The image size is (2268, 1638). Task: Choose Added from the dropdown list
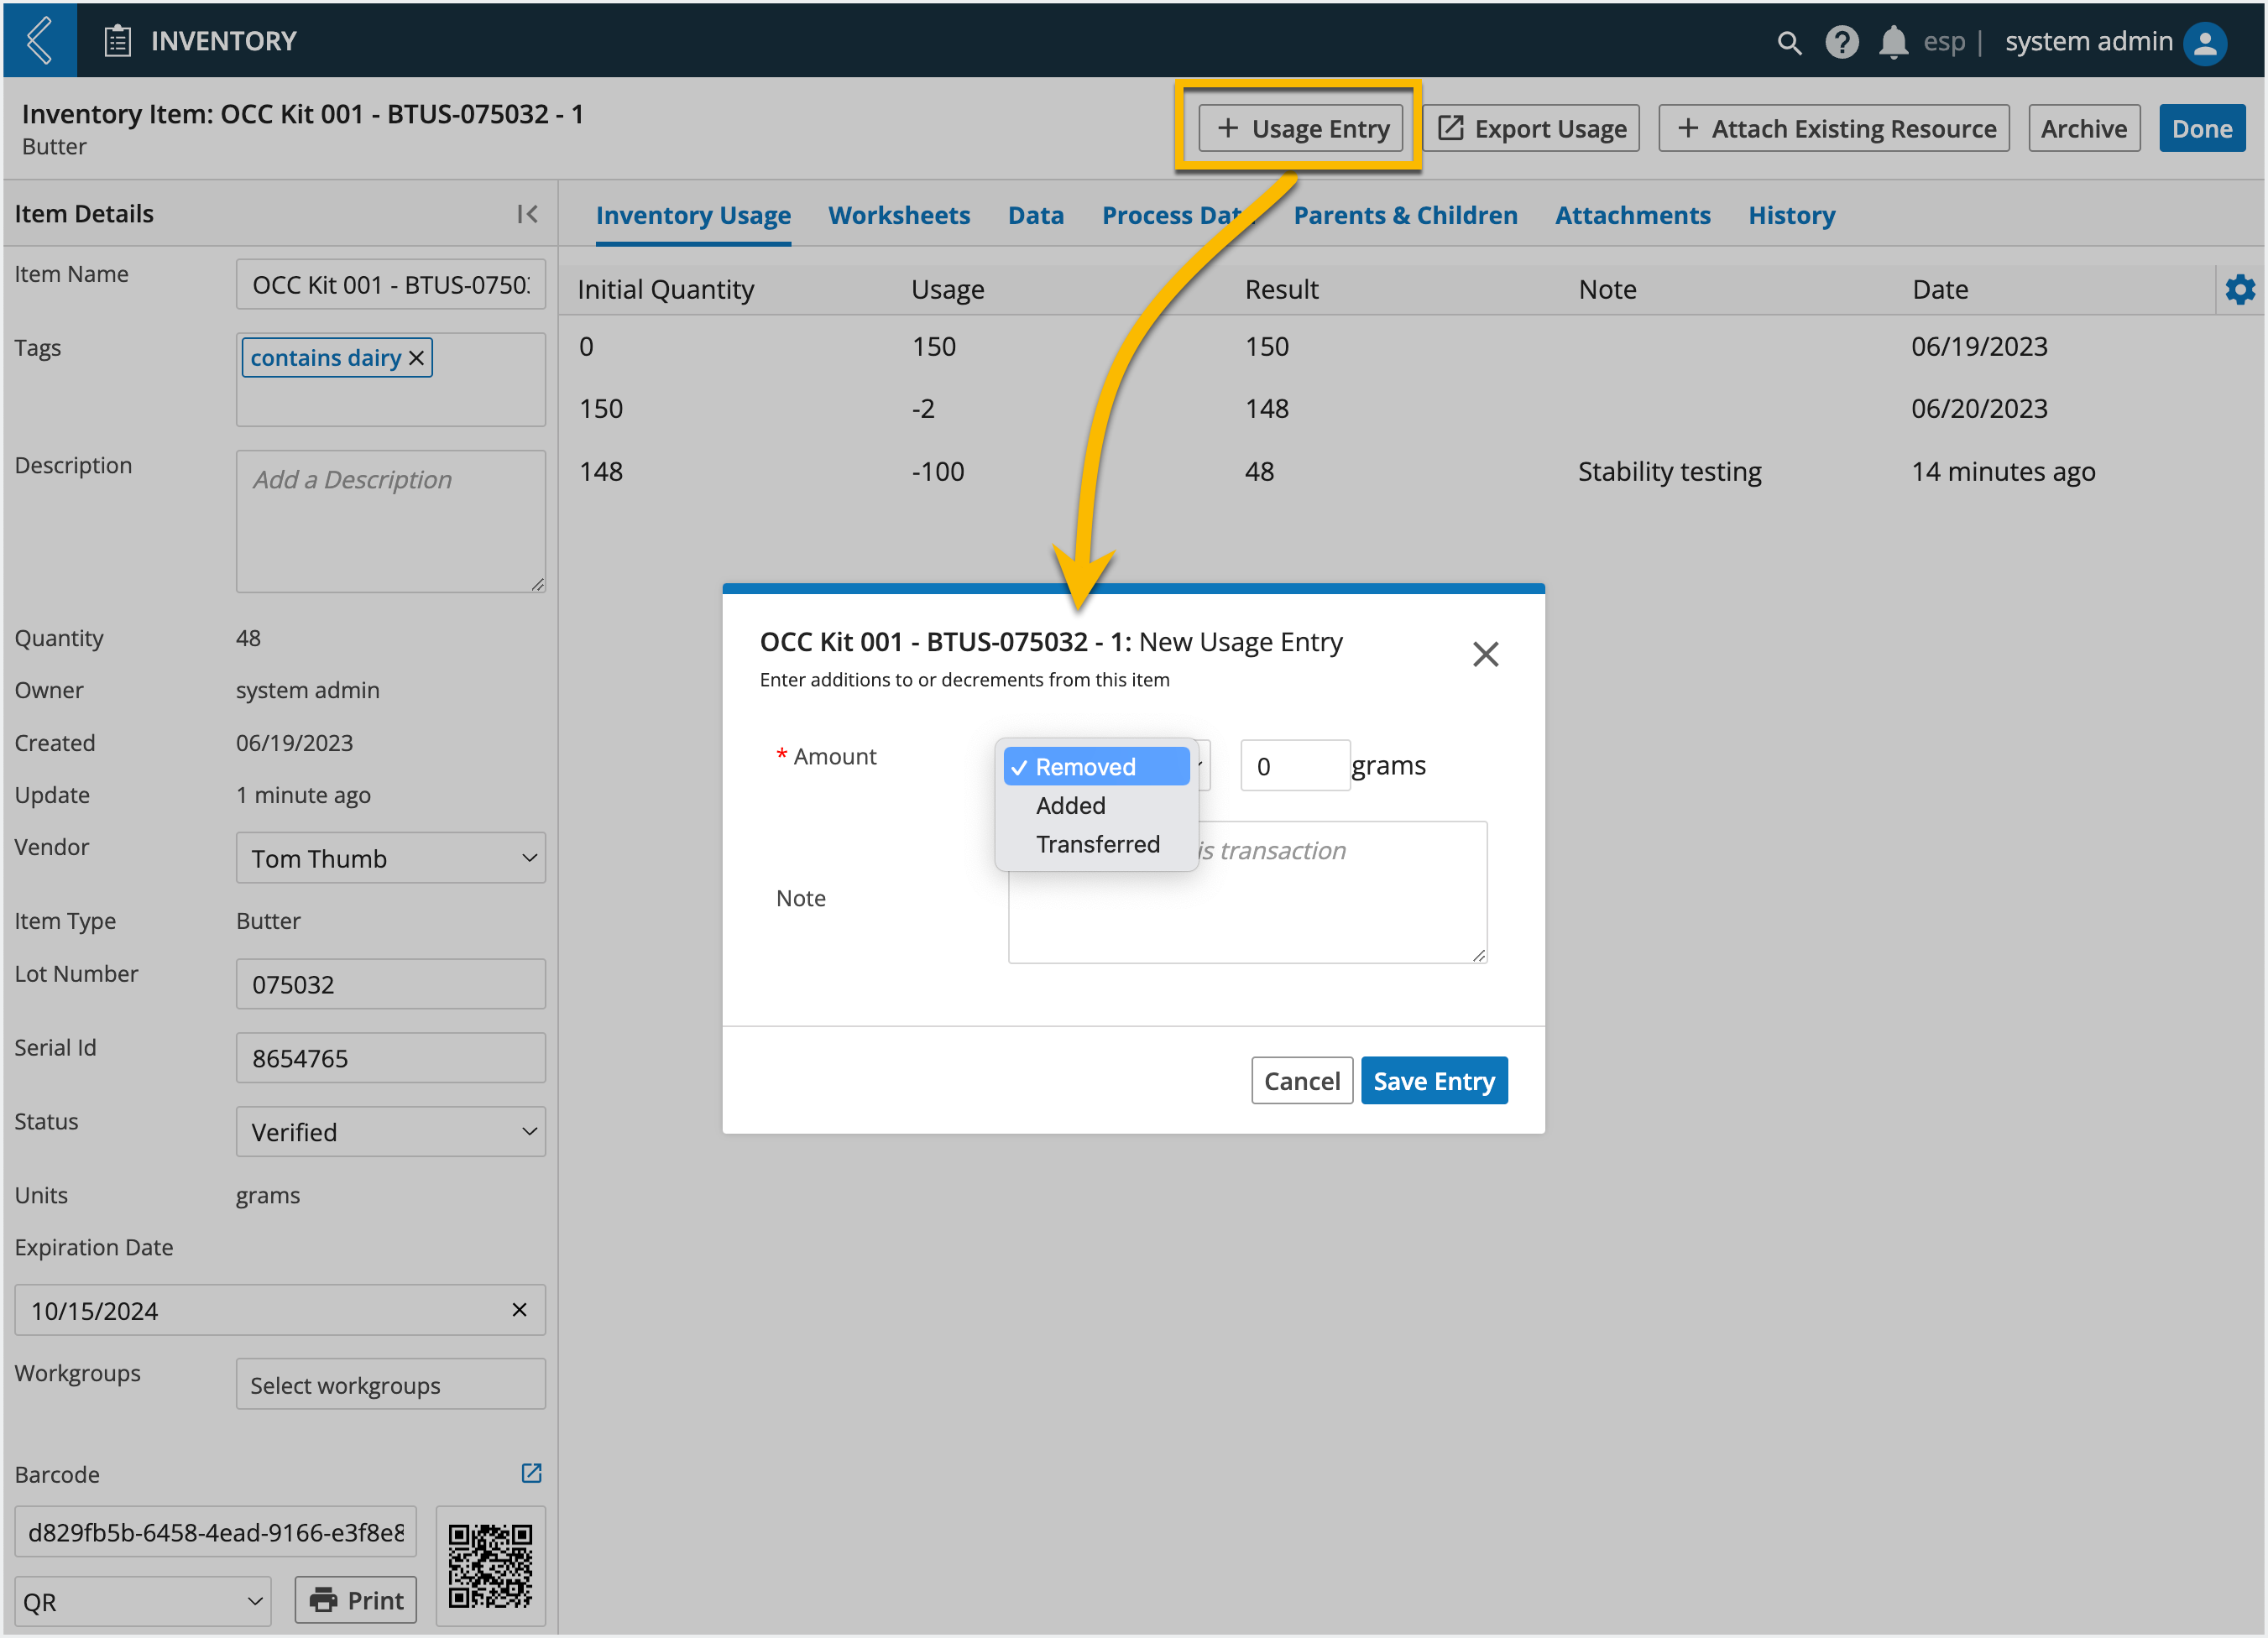[x=1097, y=806]
